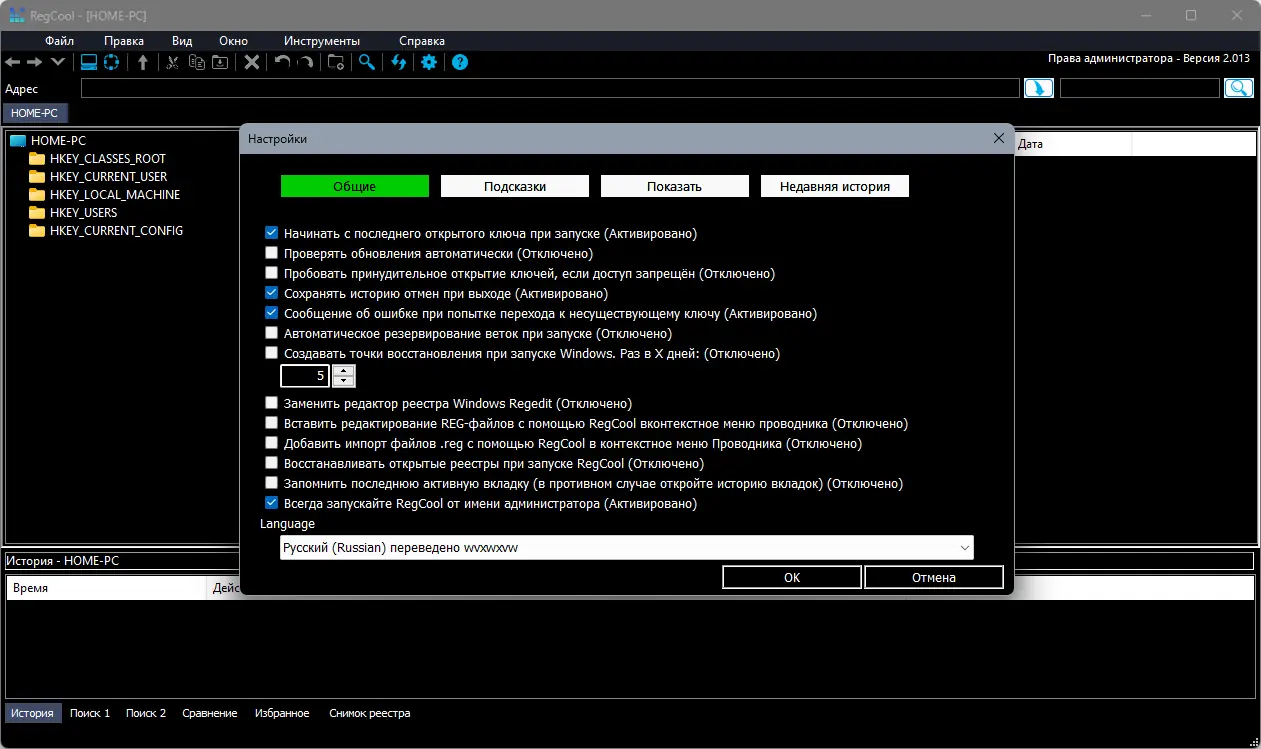Toggle replacing Windows Regedit checkbox
The height and width of the screenshot is (749, 1261).
(x=271, y=403)
